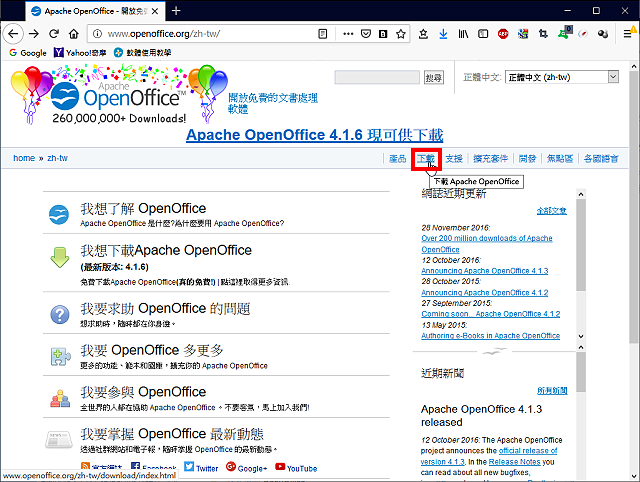Open the Downloads arrow icon
The width and height of the screenshot is (640, 482).
click(443, 34)
